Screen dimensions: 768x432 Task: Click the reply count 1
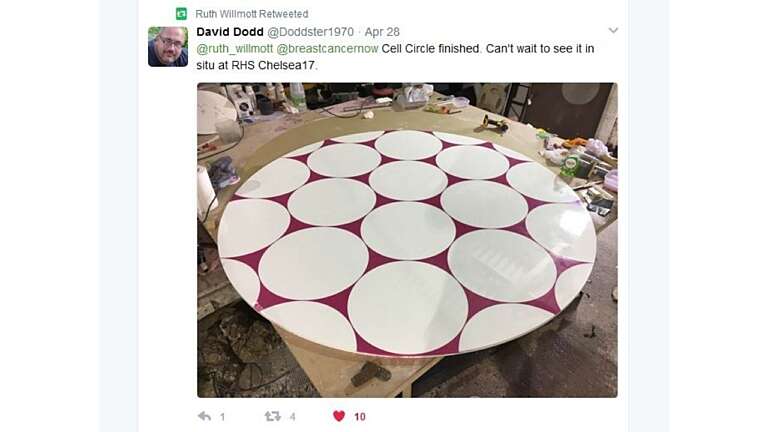[x=222, y=417]
